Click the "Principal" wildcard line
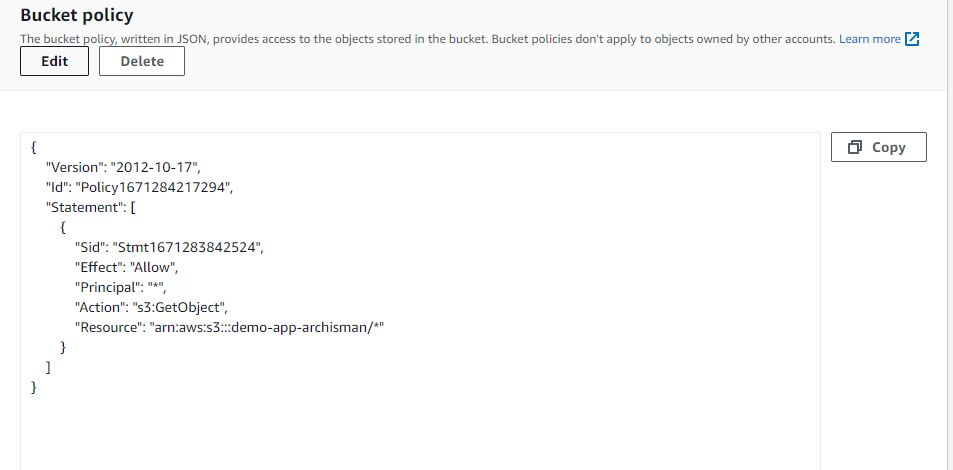Screen dimensions: 953x470 [x=120, y=288]
